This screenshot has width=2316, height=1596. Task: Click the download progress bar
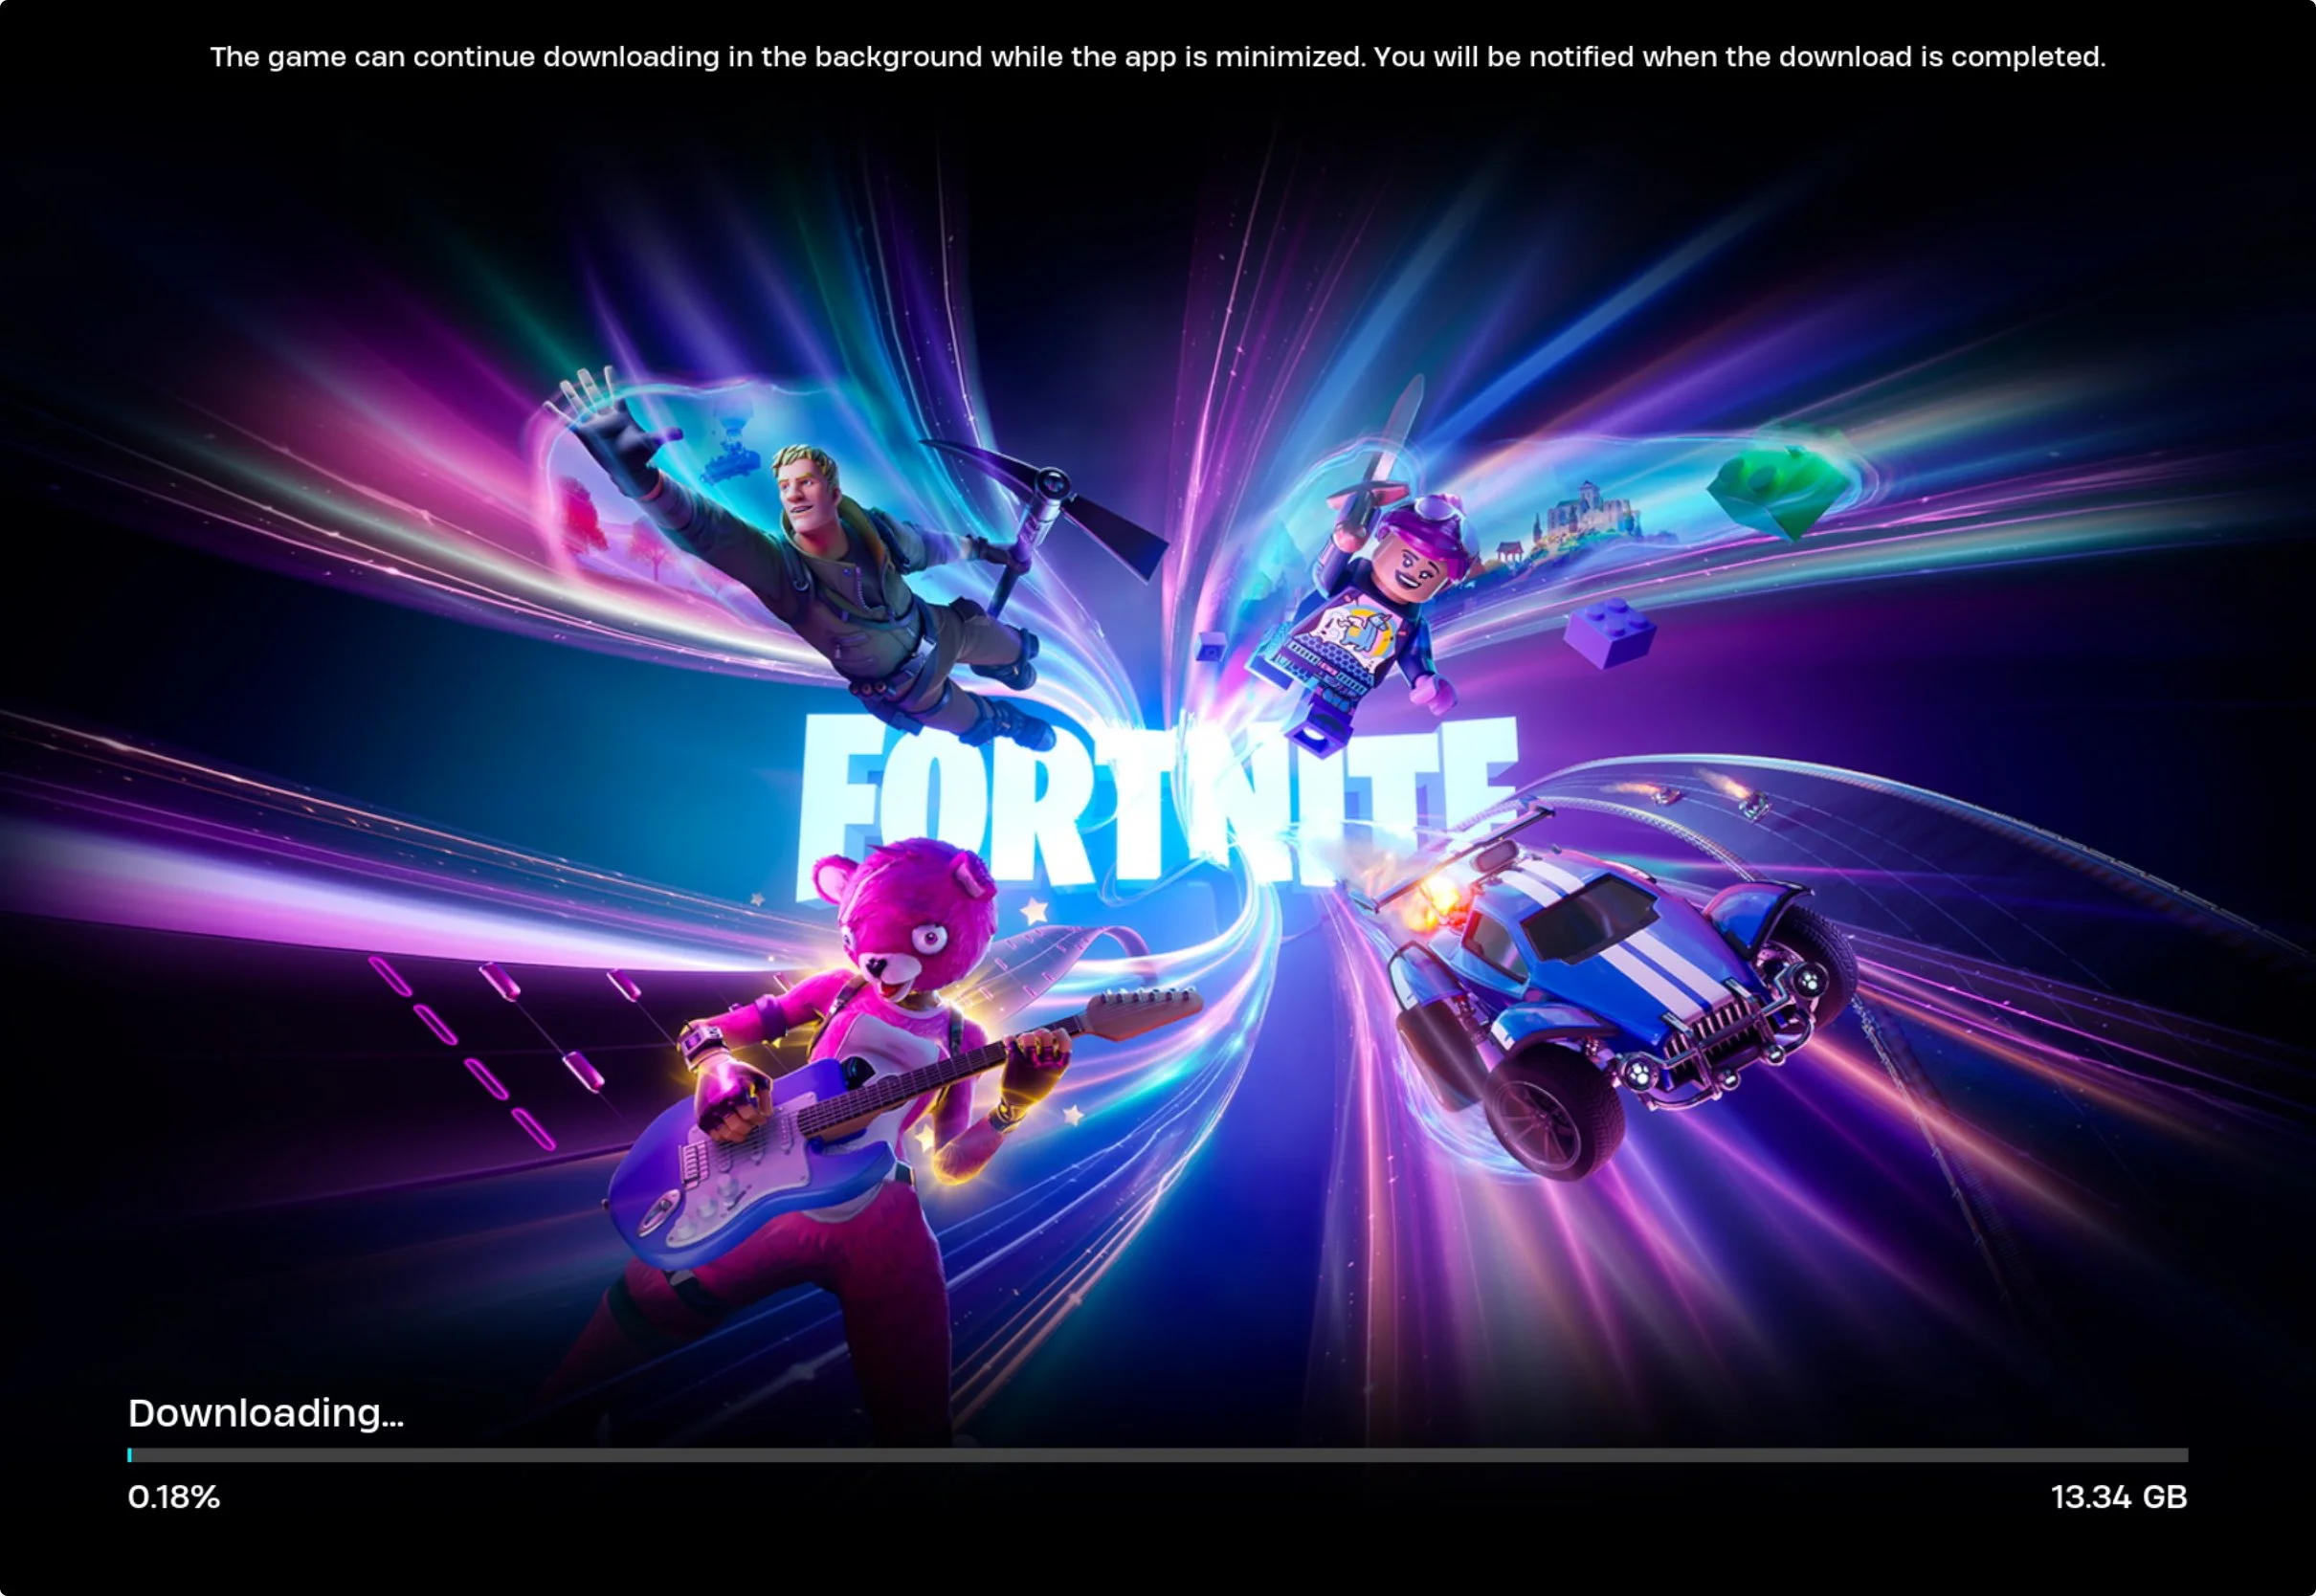(1157, 1455)
